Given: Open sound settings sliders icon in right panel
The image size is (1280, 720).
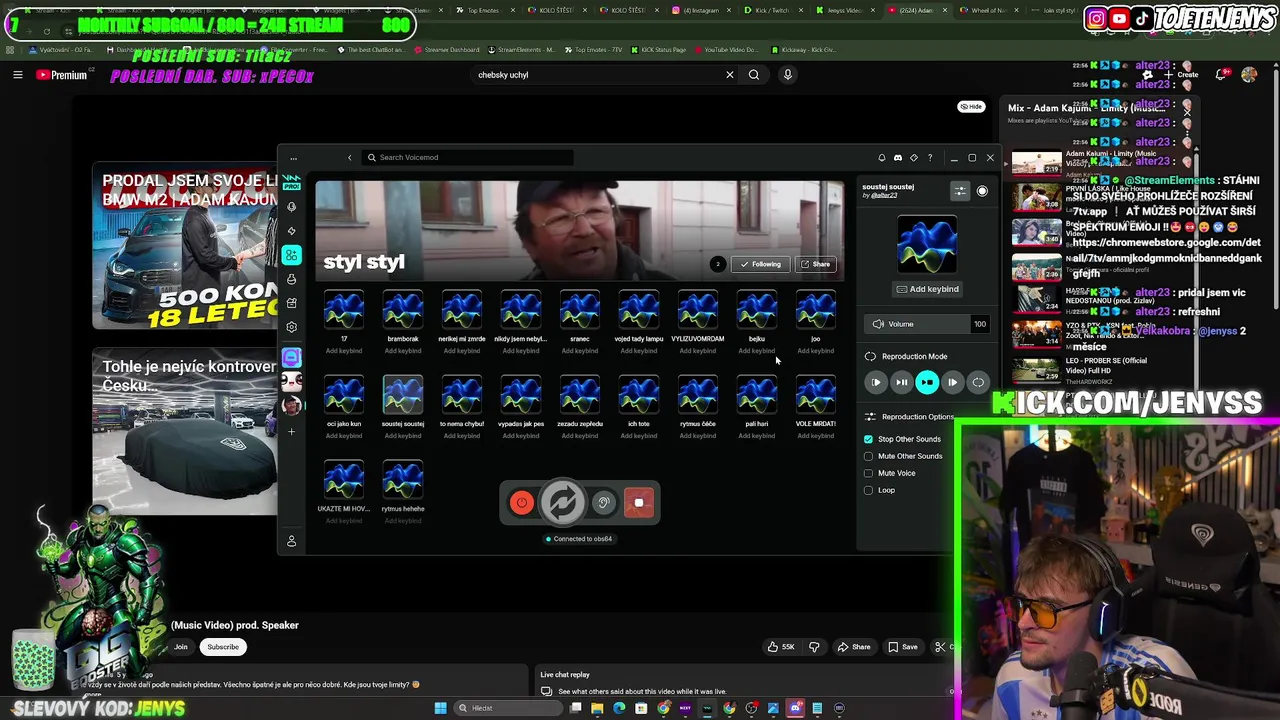Looking at the screenshot, I should [x=960, y=191].
